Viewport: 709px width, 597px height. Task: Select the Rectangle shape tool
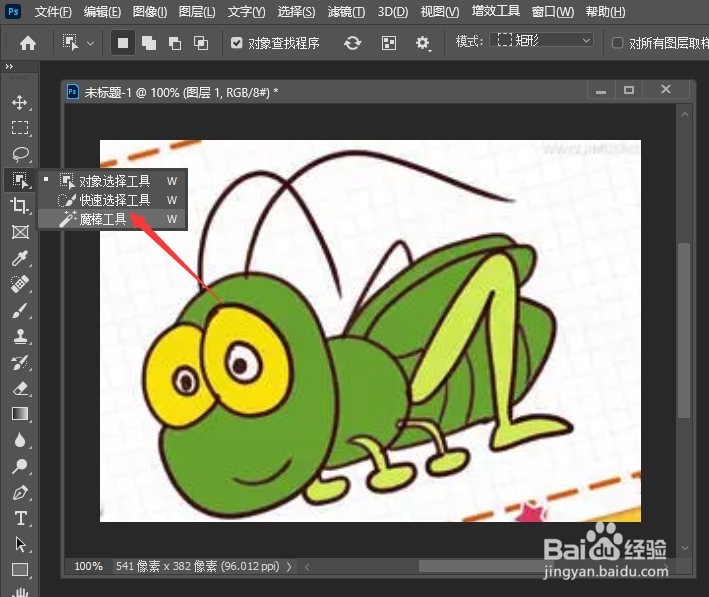coord(19,570)
